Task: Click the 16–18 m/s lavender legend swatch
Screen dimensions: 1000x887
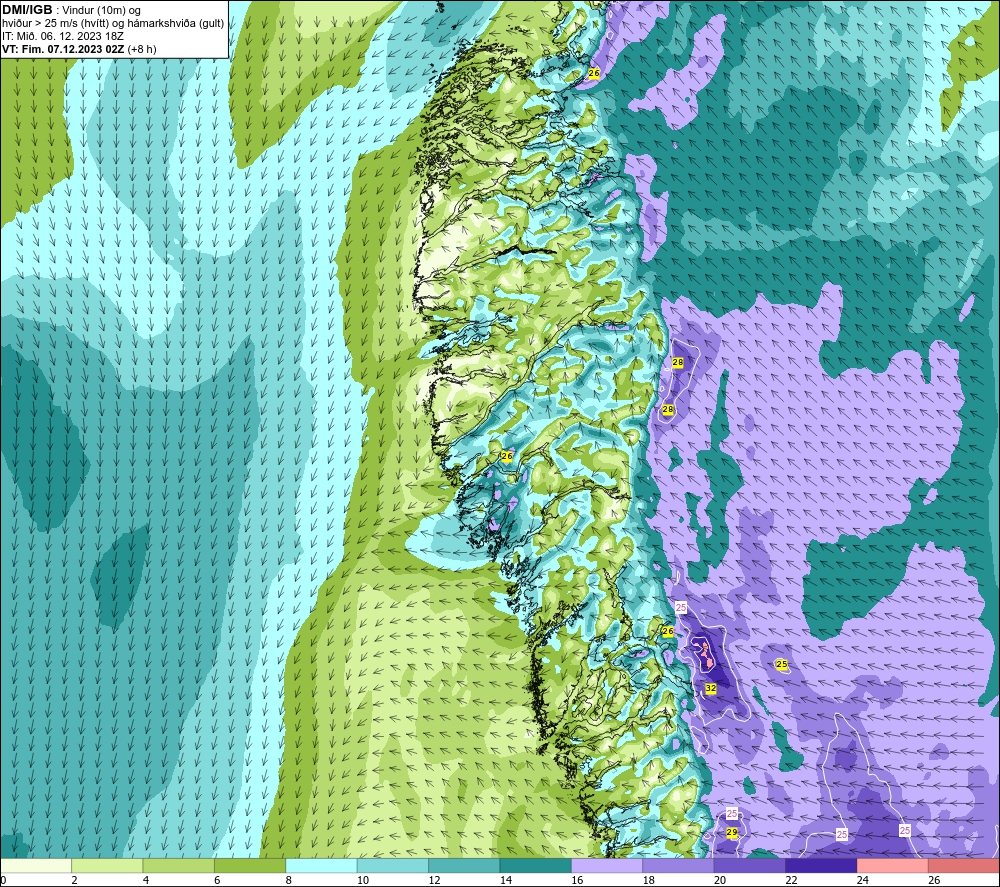Action: (607, 865)
